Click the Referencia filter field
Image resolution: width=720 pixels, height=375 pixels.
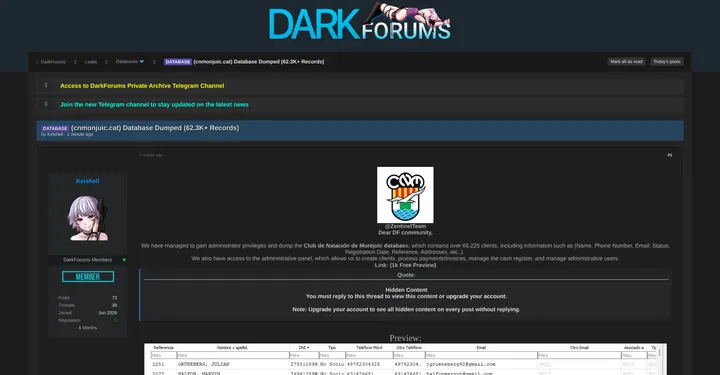click(x=163, y=356)
